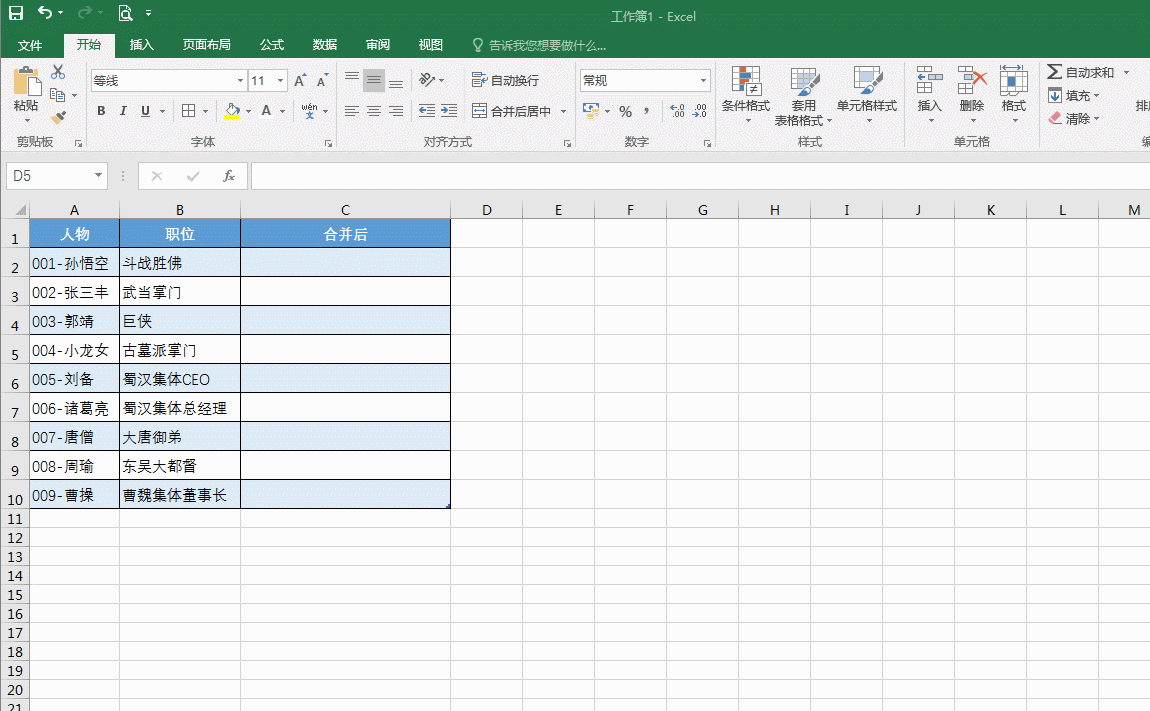
Task: Click the Borders grid icon
Action: (x=188, y=111)
